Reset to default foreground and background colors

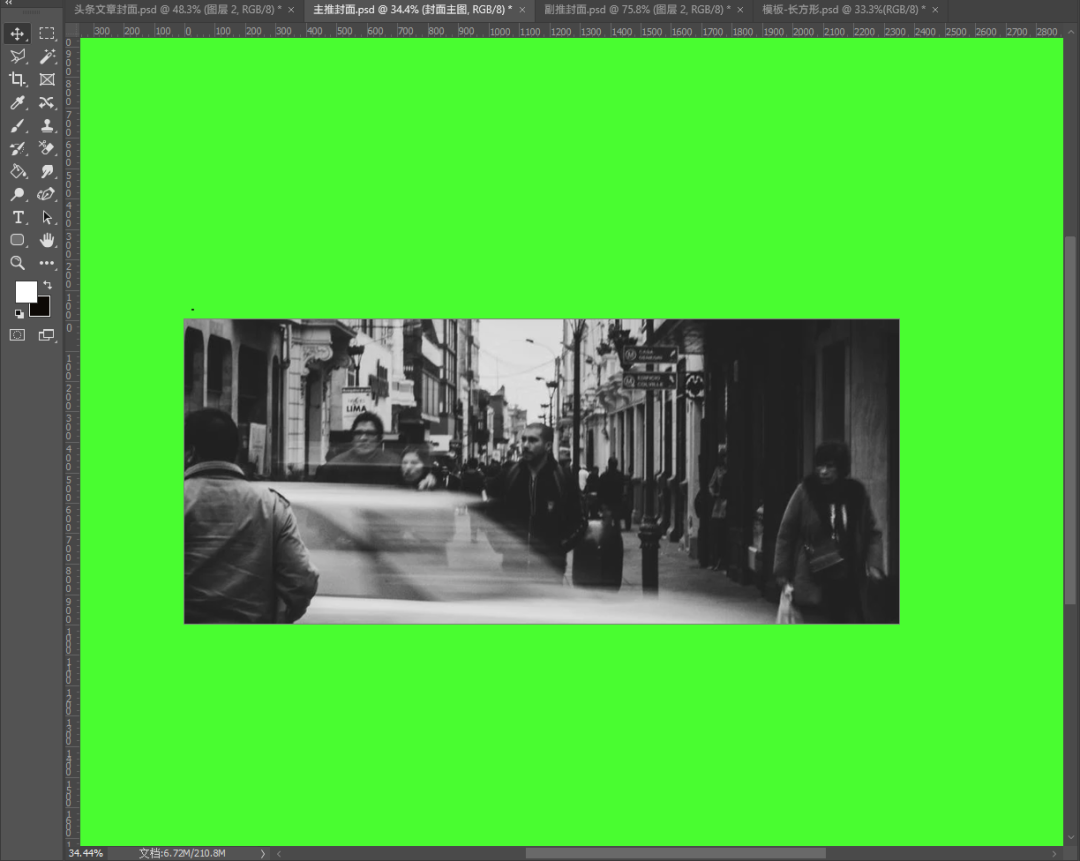point(19,314)
